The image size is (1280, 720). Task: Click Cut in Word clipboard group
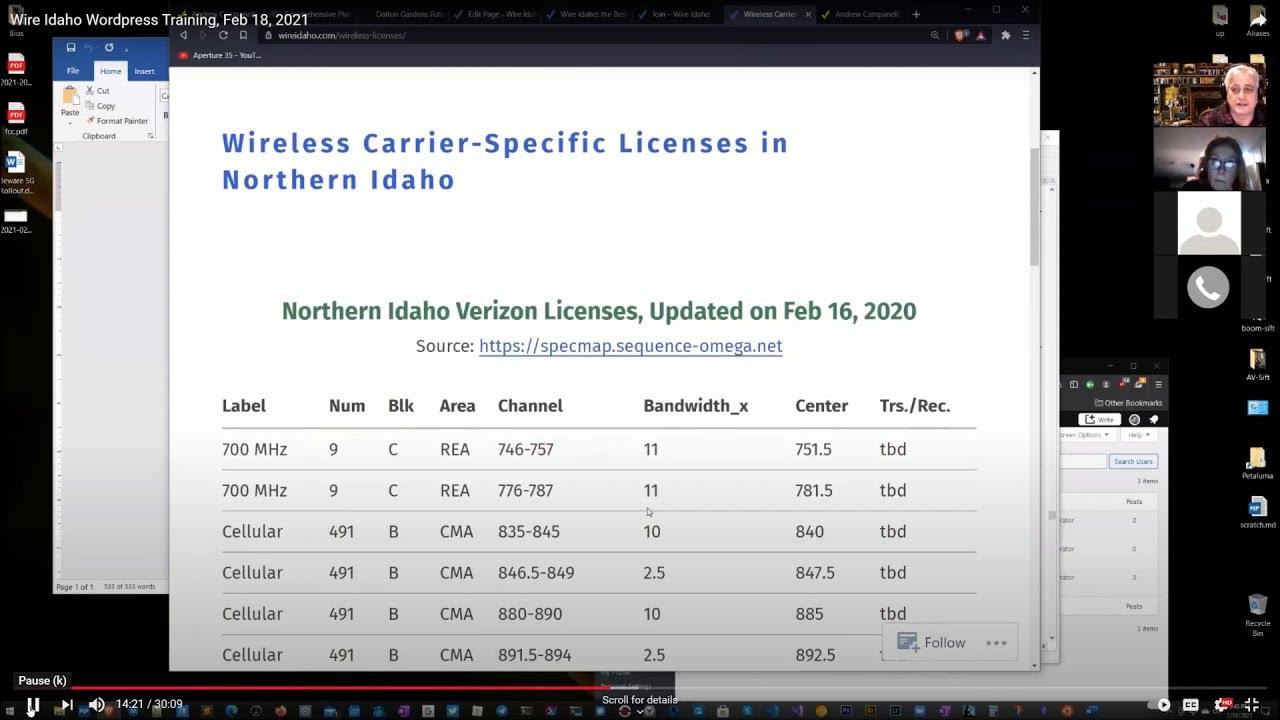(97, 91)
